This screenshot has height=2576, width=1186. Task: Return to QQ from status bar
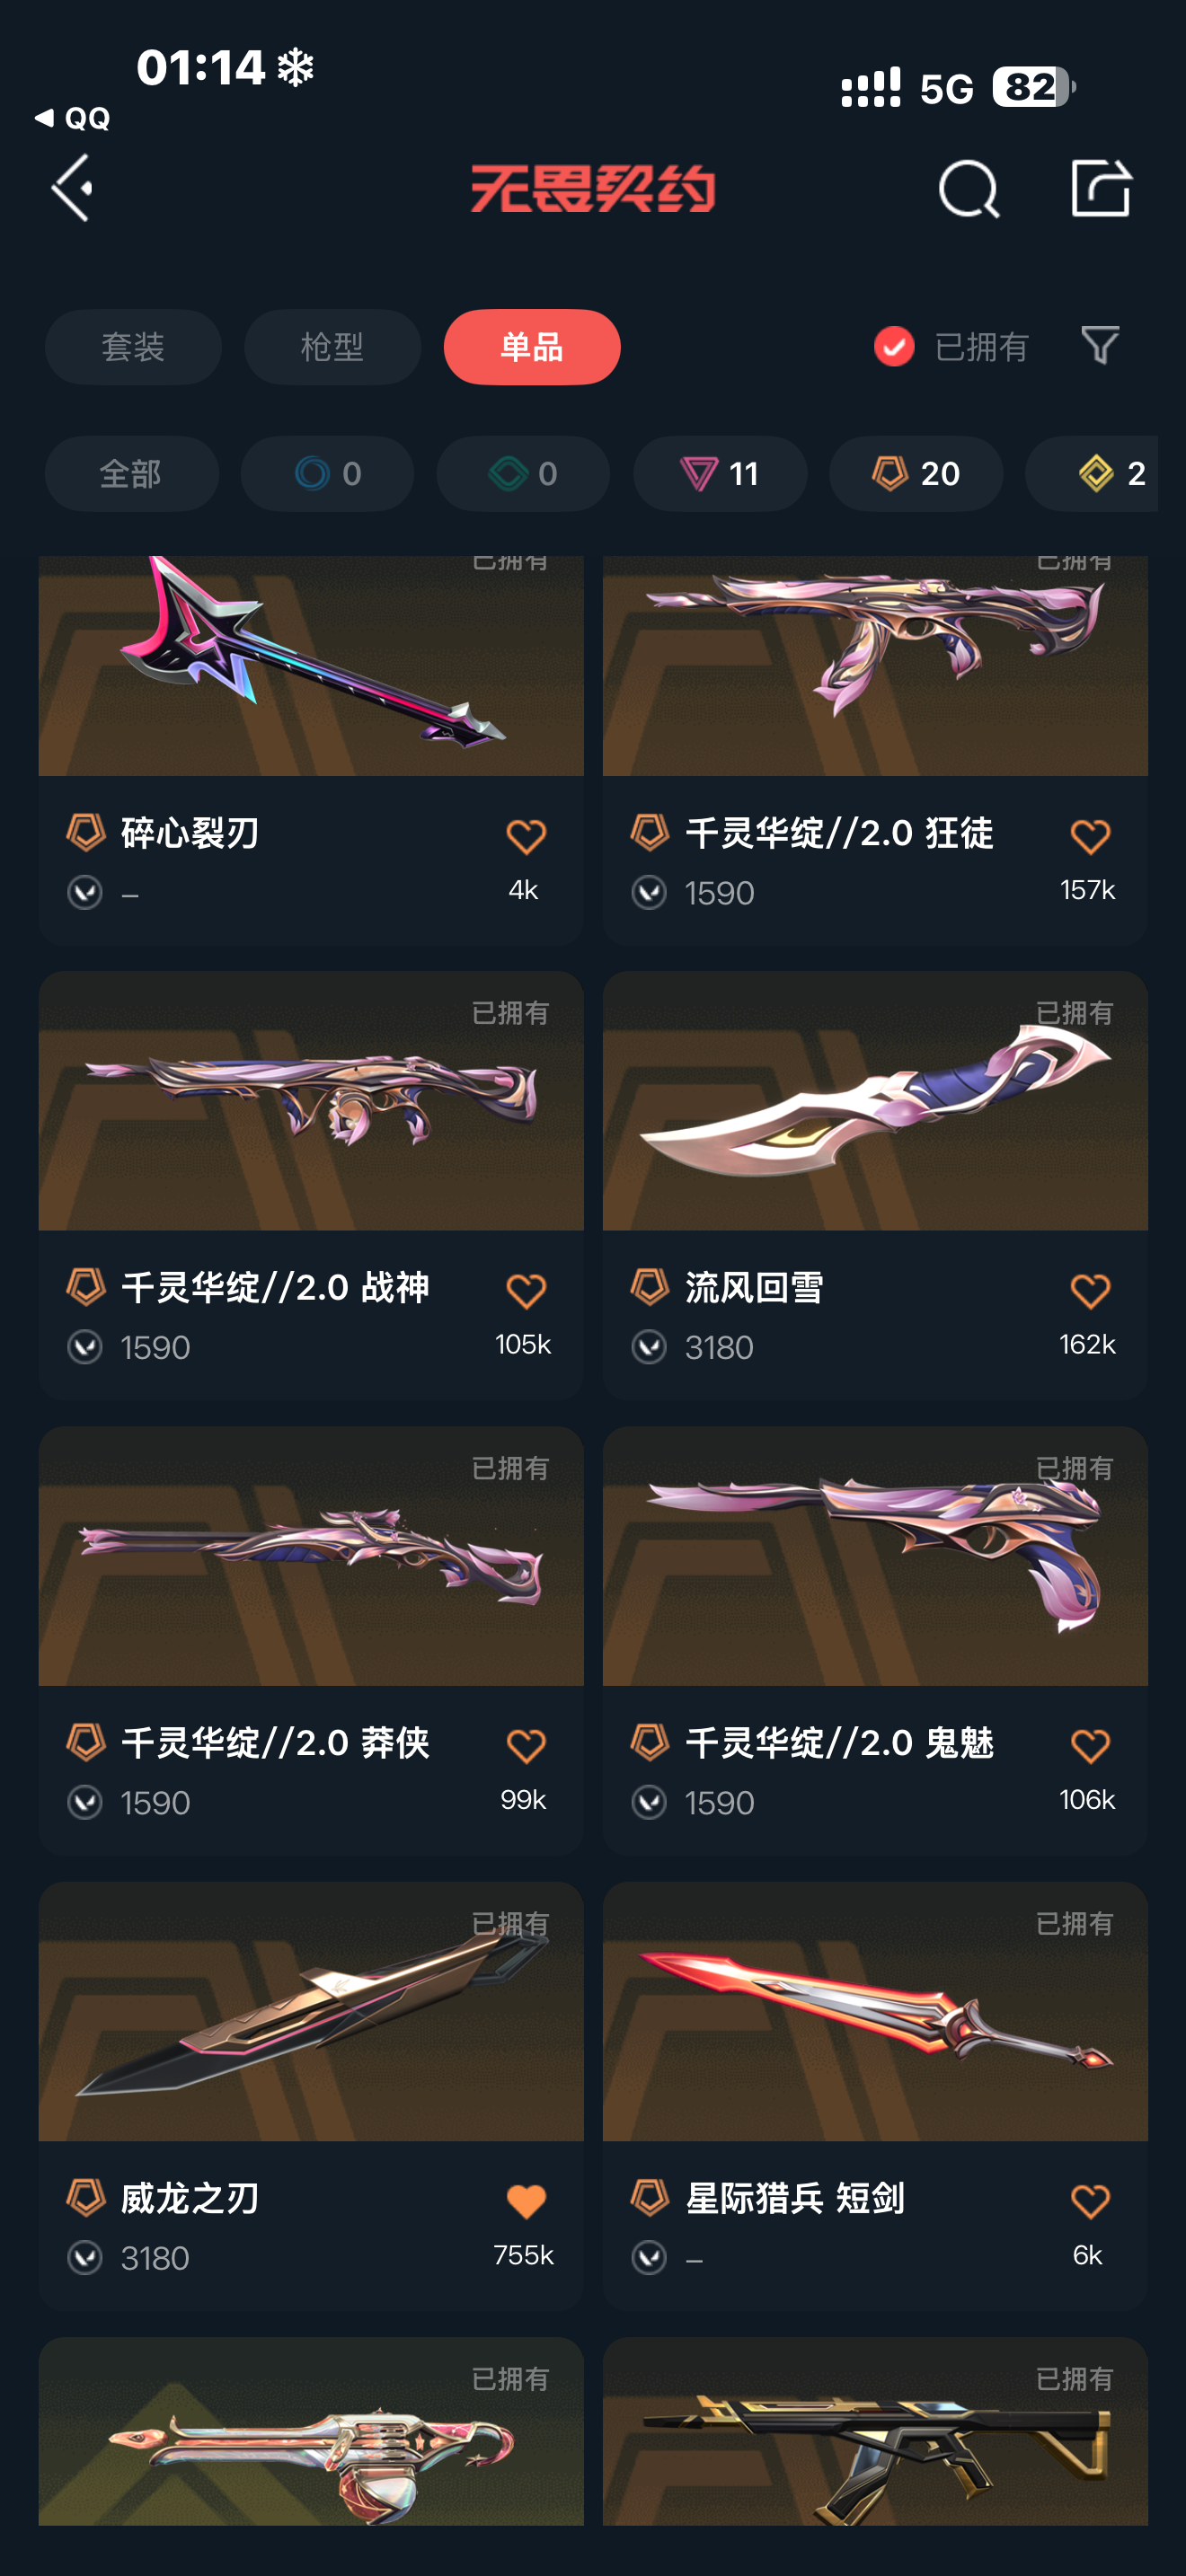coord(72,119)
